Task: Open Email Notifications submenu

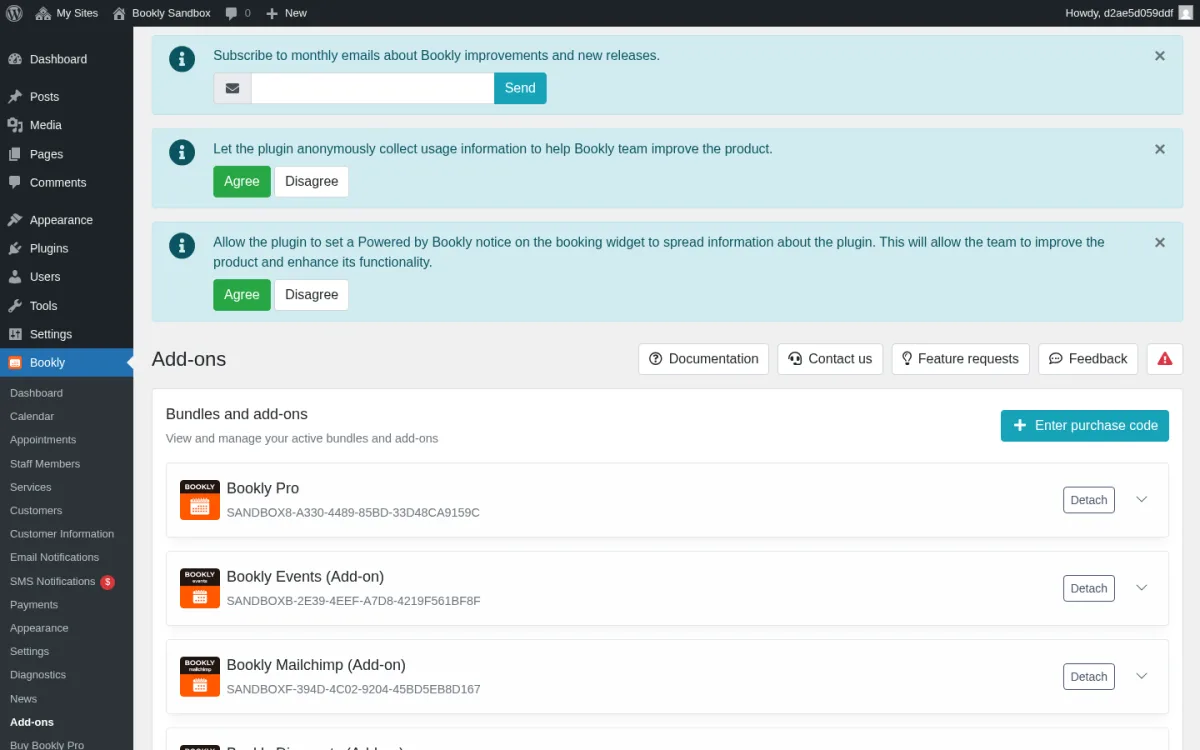Action: tap(55, 557)
